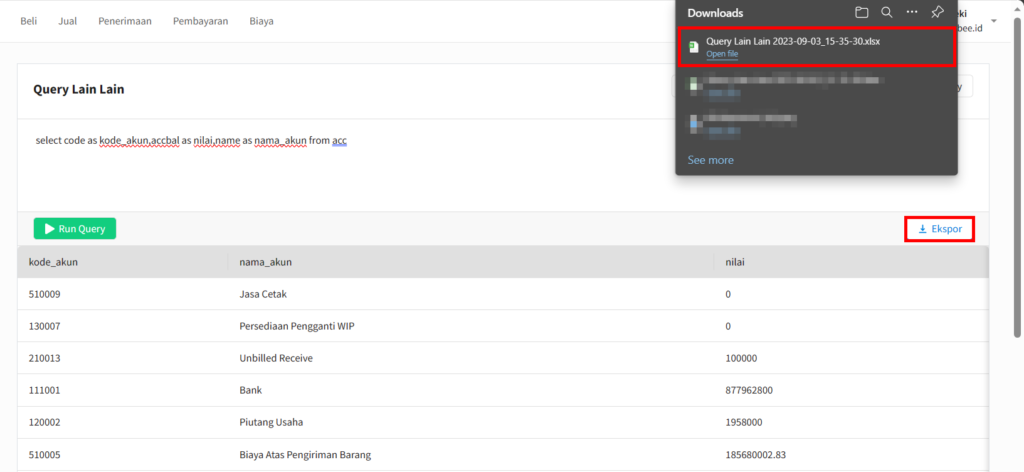Click the Ekspor button
1024x472 pixels.
[940, 229]
